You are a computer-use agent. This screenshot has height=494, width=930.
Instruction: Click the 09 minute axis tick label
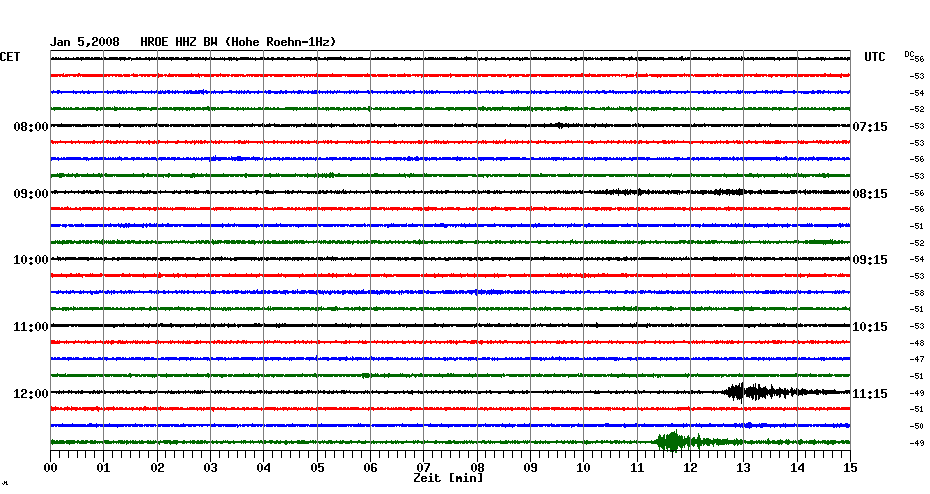pyautogui.click(x=530, y=468)
